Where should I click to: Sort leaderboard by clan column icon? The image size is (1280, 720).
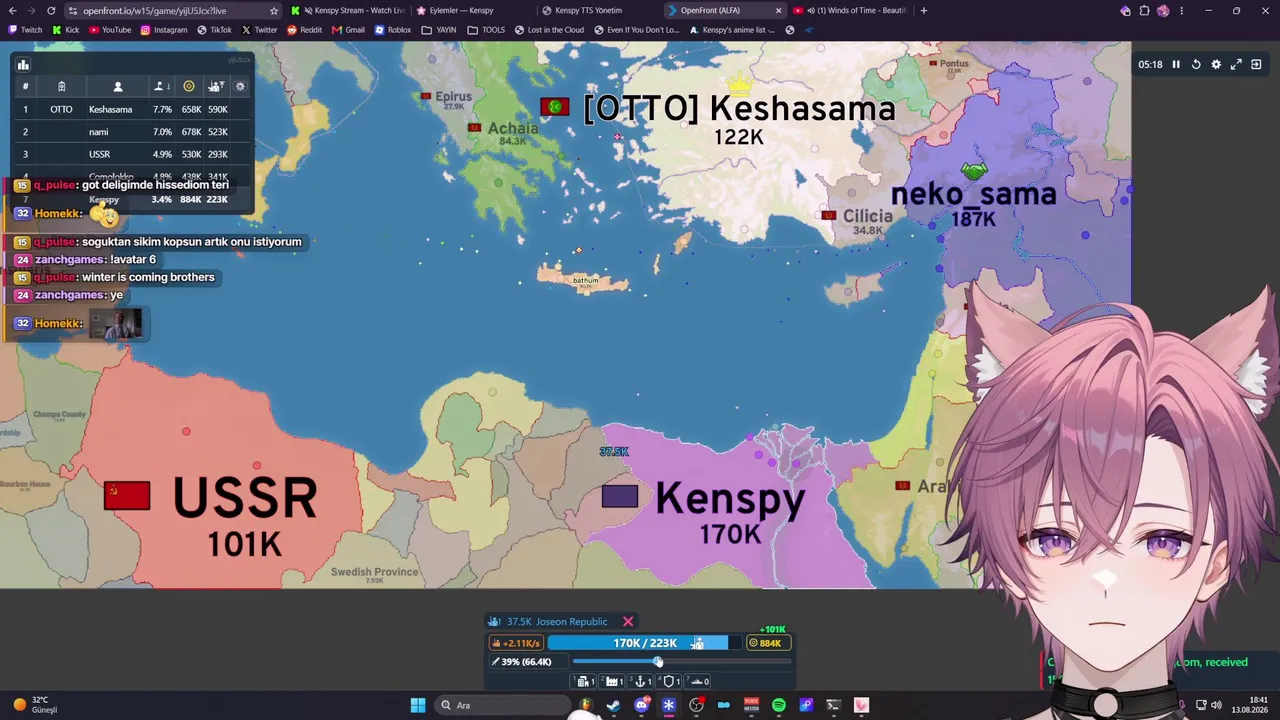(x=61, y=87)
